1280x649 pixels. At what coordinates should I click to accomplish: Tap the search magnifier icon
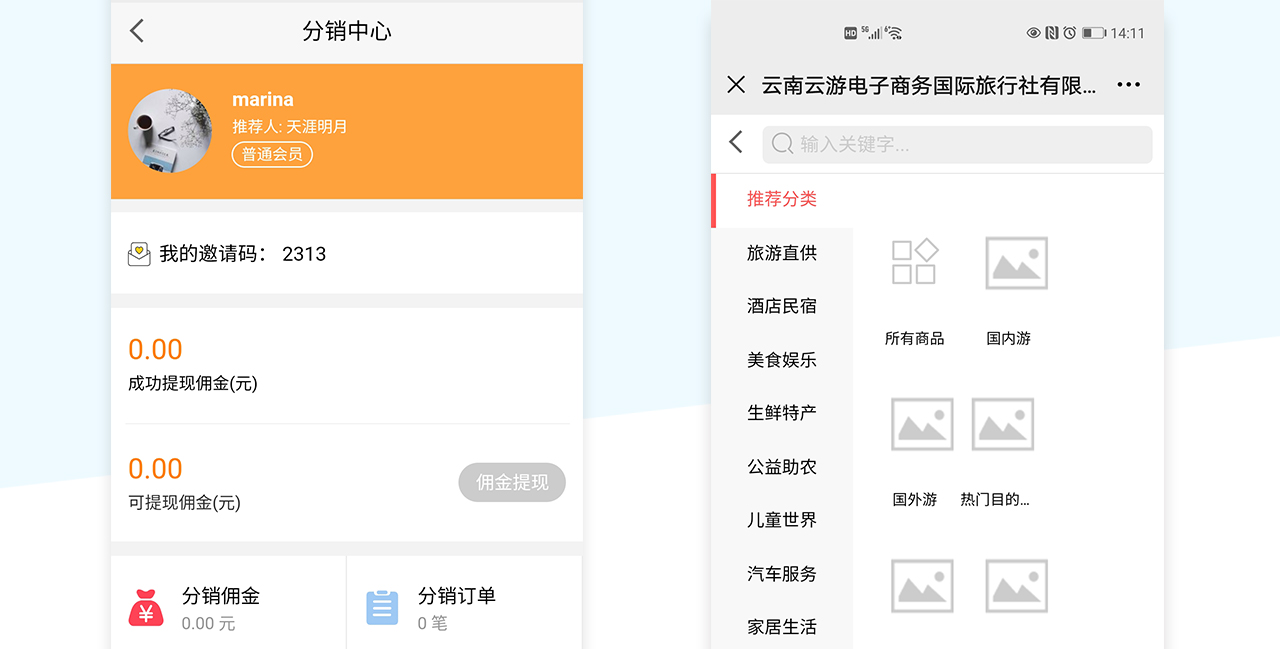[x=783, y=144]
